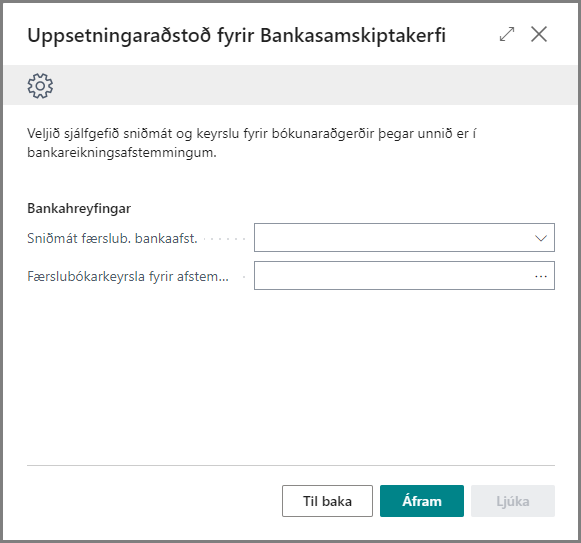581x543 pixels.
Task: Select the Færslubókarkeyrsla fyrir afstem... label
Action: (128, 277)
